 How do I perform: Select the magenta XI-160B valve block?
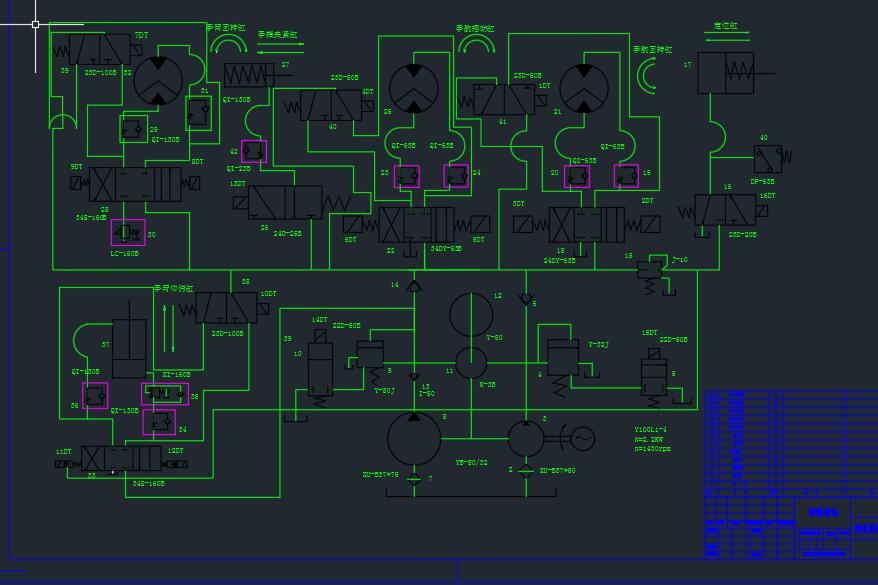point(165,394)
